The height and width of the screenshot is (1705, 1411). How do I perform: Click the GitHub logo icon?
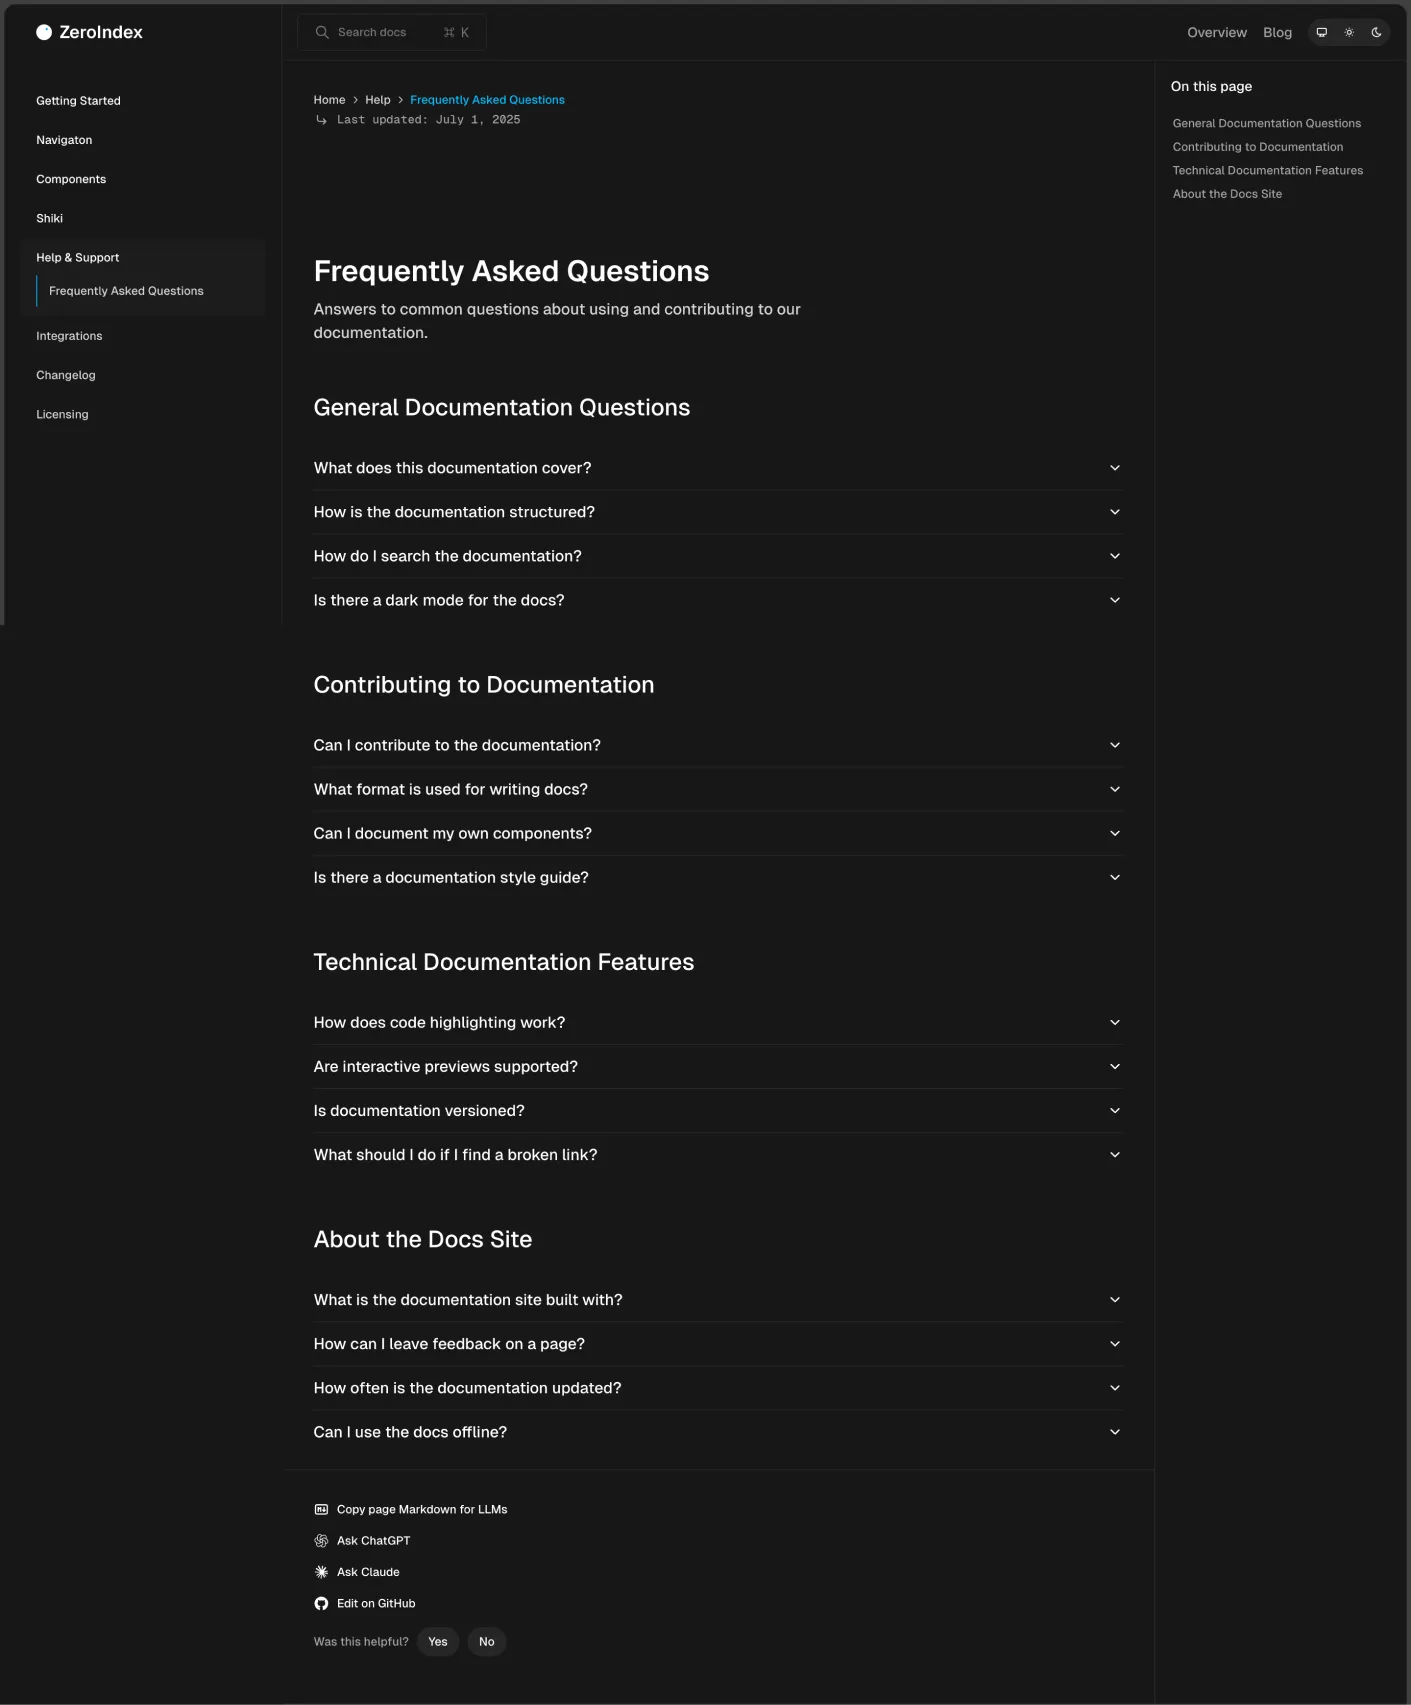coord(321,1603)
